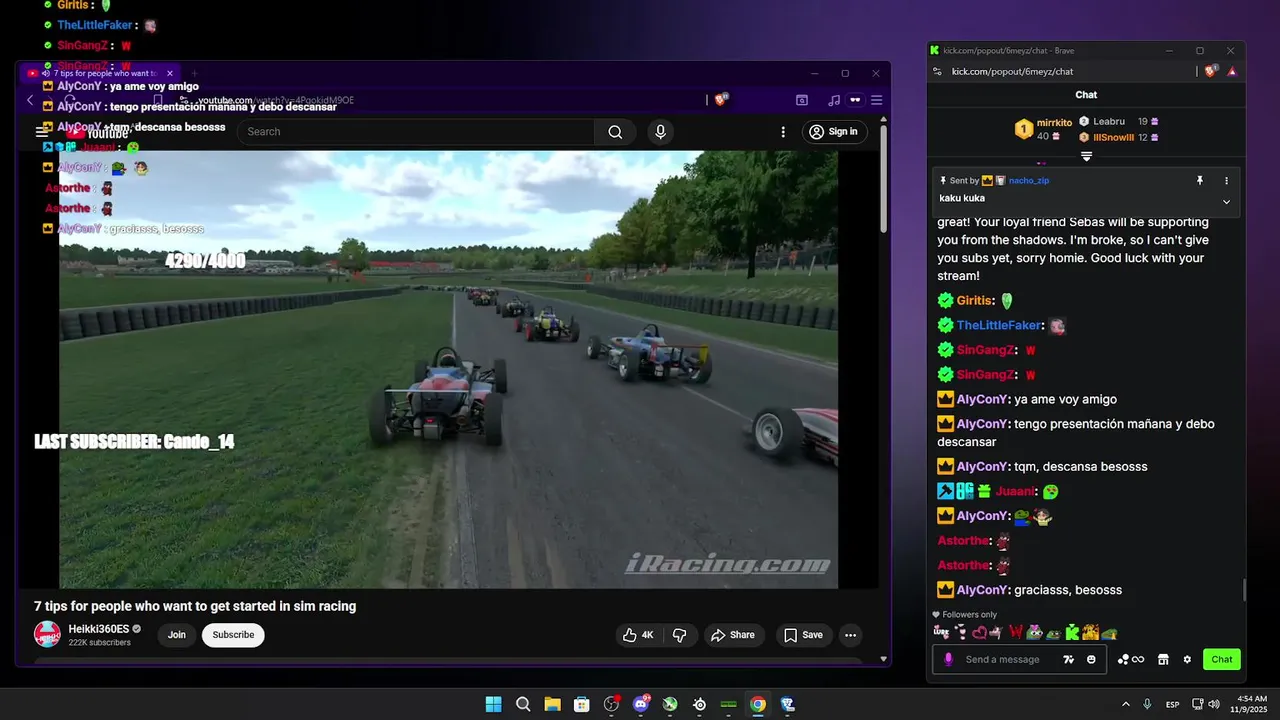
Task: Close the '7 tips' YouTube tab
Action: click(170, 73)
